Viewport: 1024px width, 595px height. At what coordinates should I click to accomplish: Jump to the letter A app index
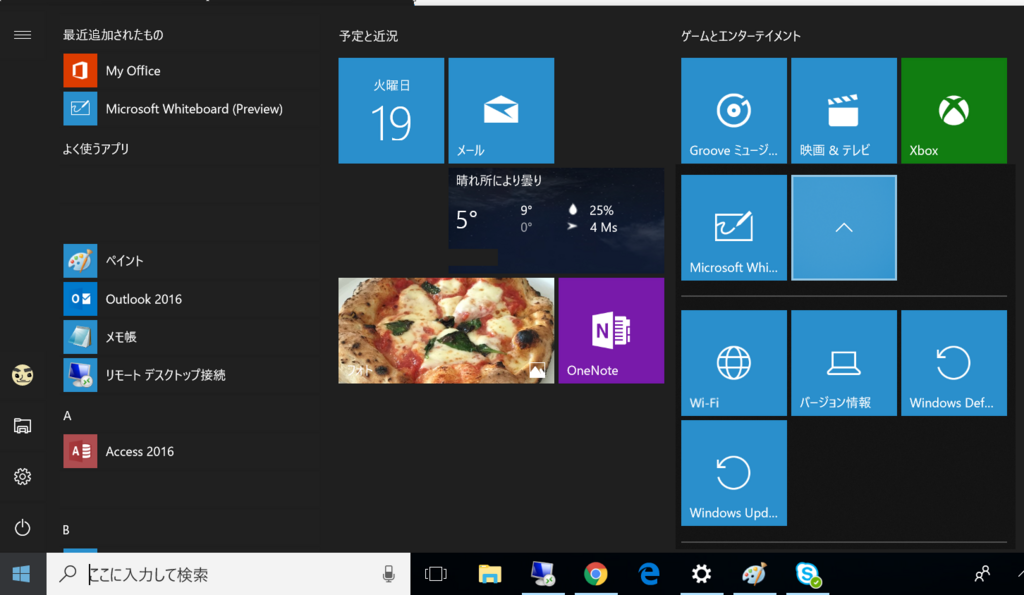tap(67, 416)
